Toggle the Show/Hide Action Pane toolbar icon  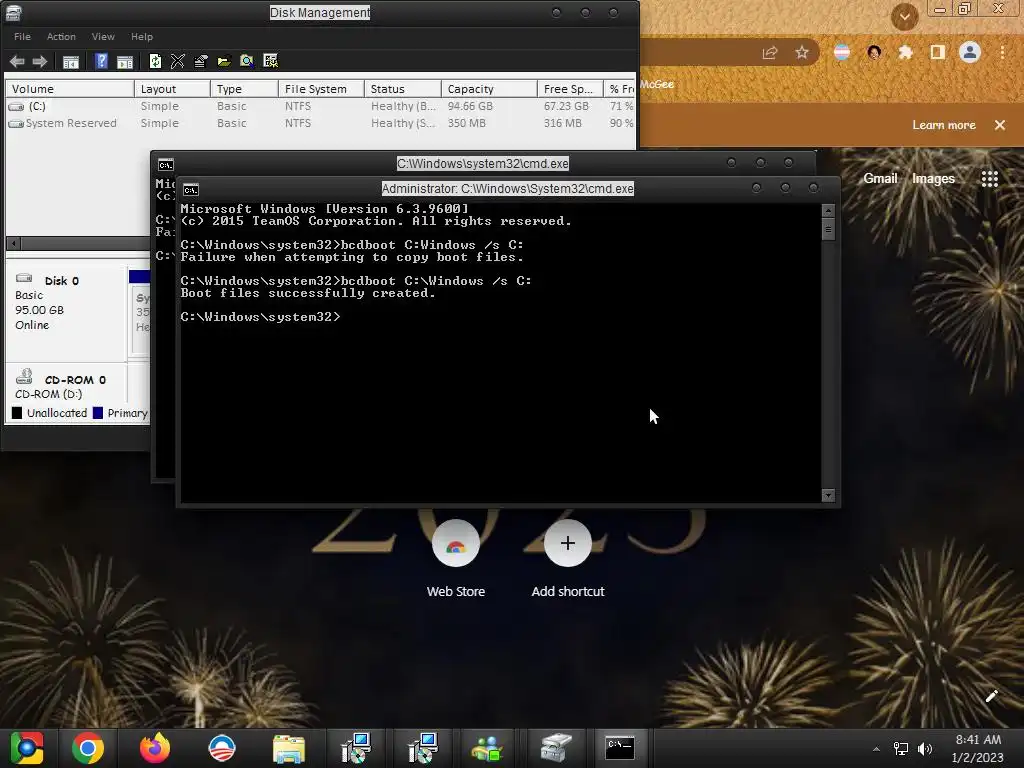125,61
